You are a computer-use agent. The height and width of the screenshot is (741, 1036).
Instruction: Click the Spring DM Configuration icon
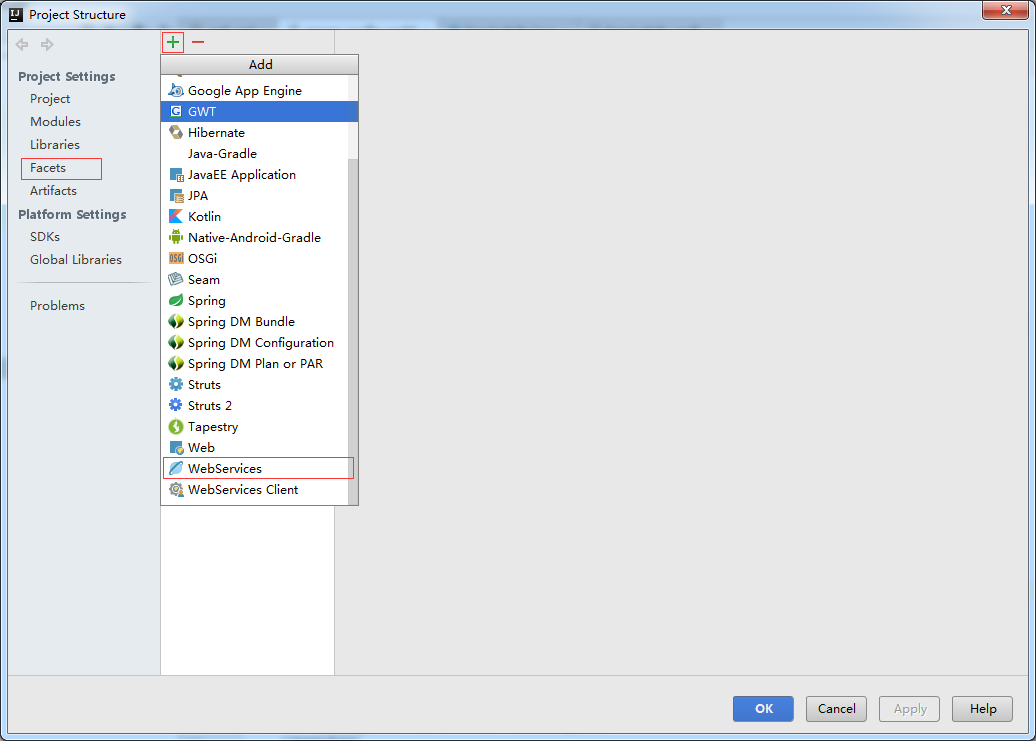coord(176,343)
